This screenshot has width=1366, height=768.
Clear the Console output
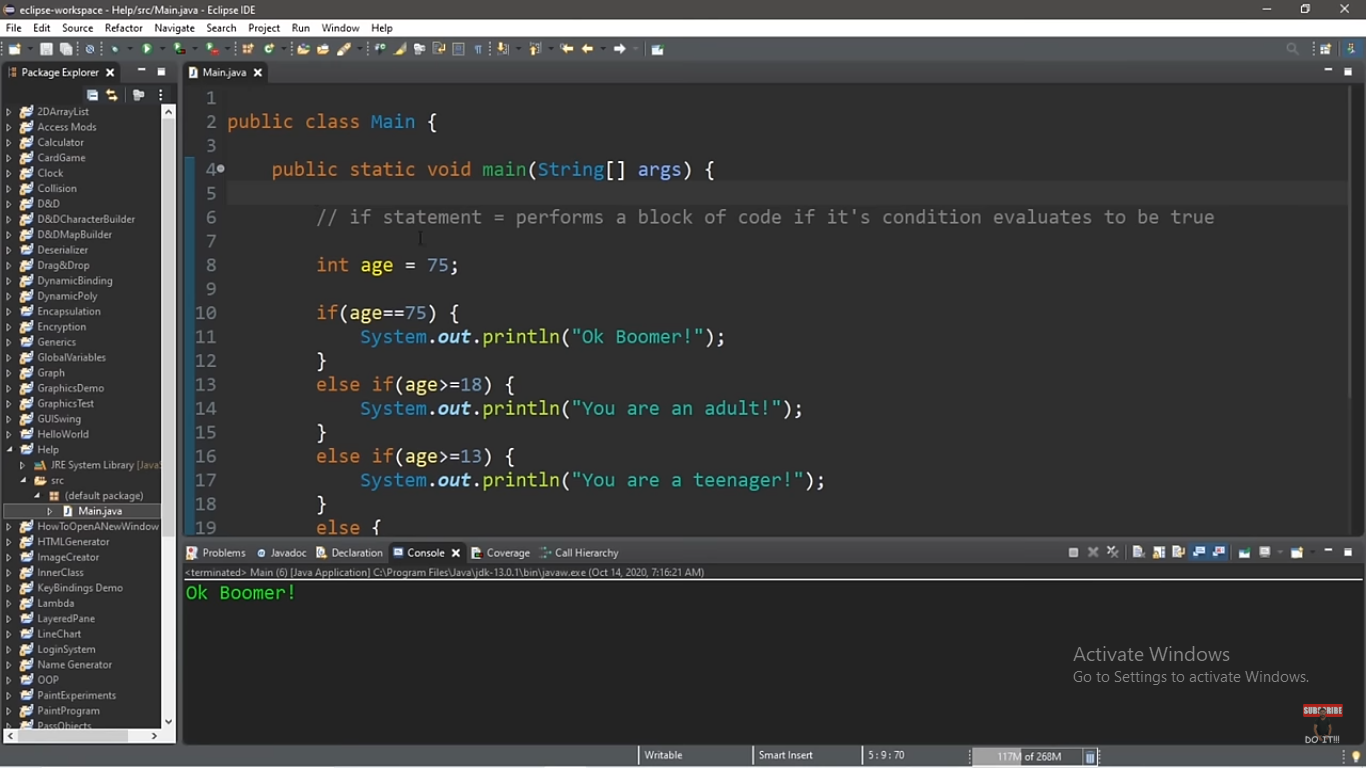(x=1138, y=552)
